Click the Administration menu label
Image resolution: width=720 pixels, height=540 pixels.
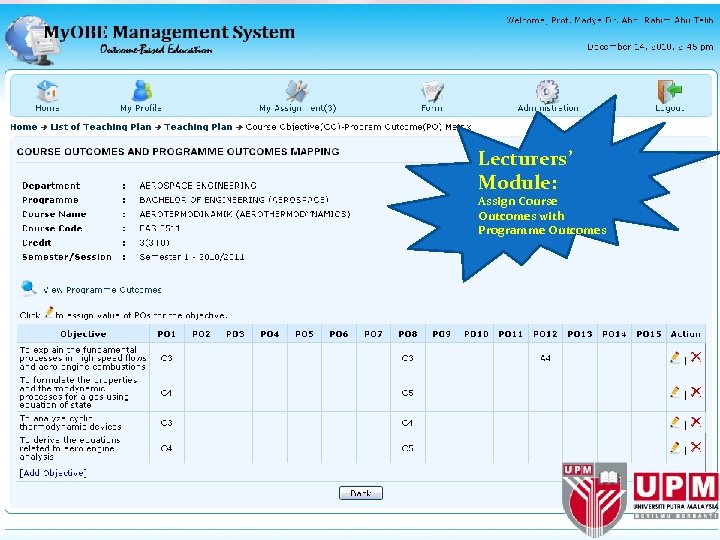click(548, 108)
